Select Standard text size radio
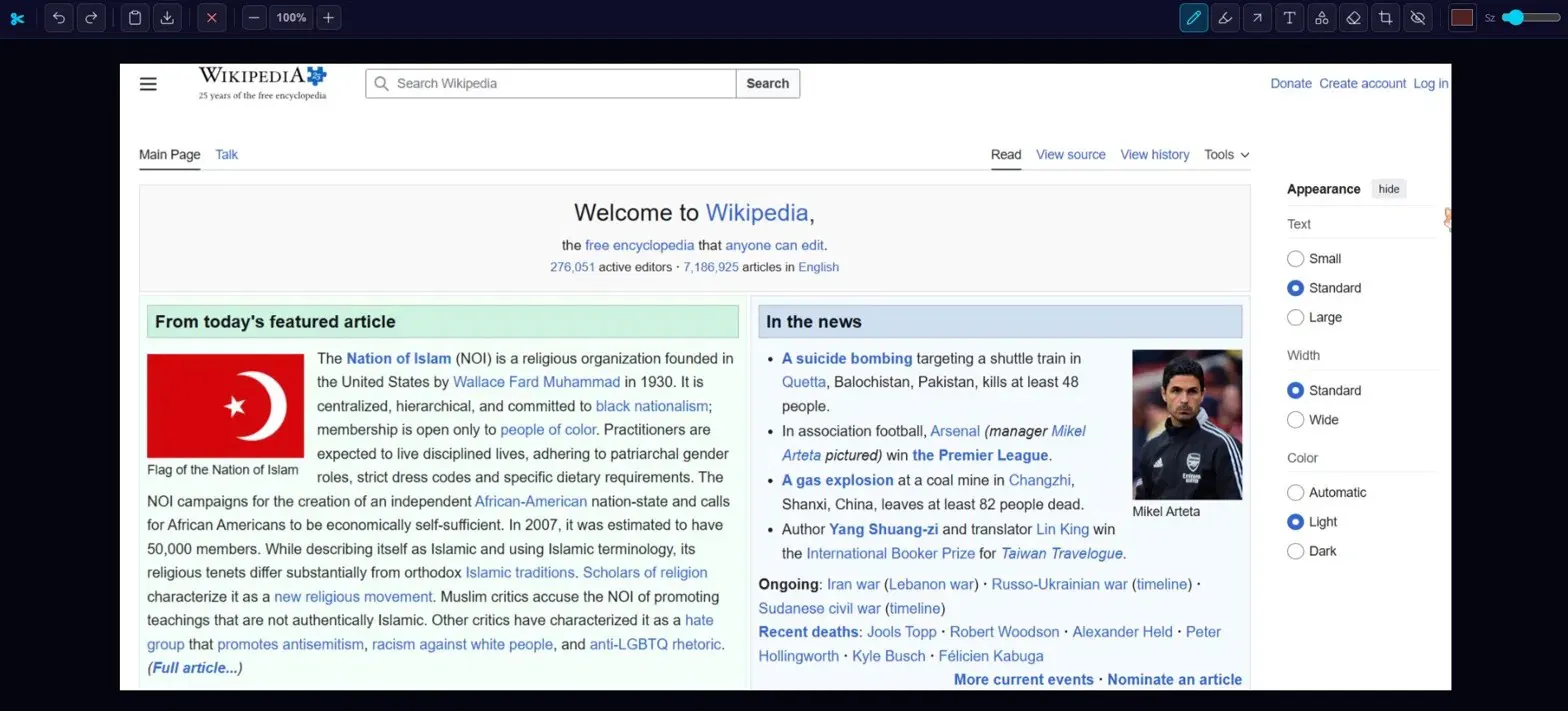The image size is (1568, 711). pyautogui.click(x=1296, y=288)
